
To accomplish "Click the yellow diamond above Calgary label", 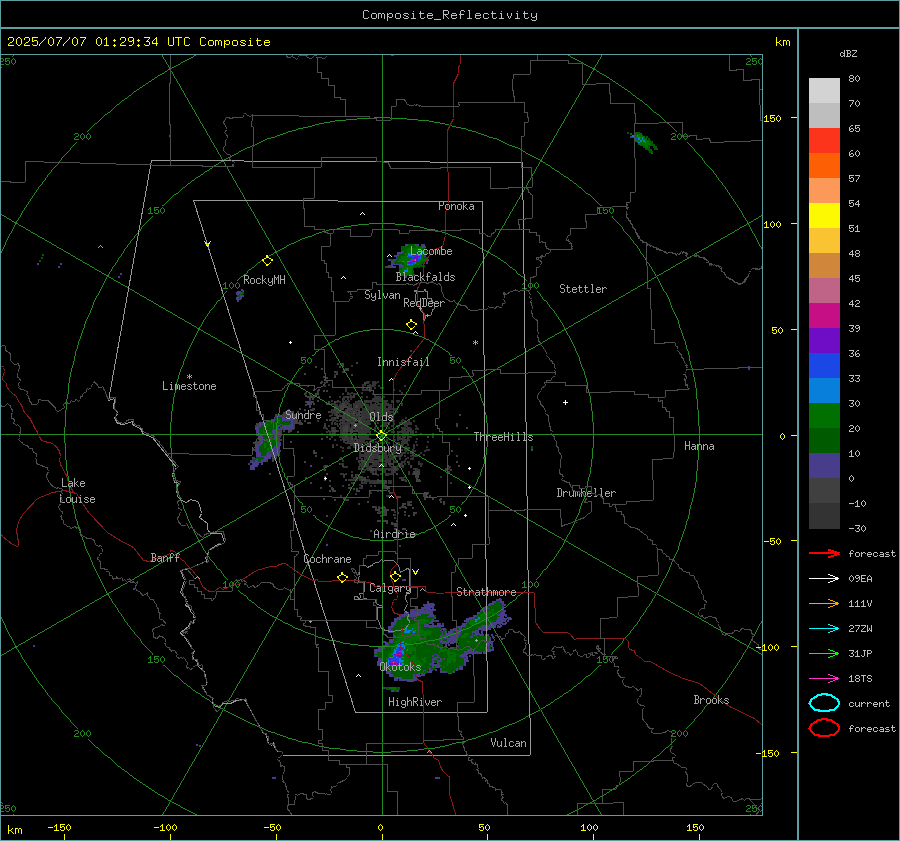I will tap(395, 576).
